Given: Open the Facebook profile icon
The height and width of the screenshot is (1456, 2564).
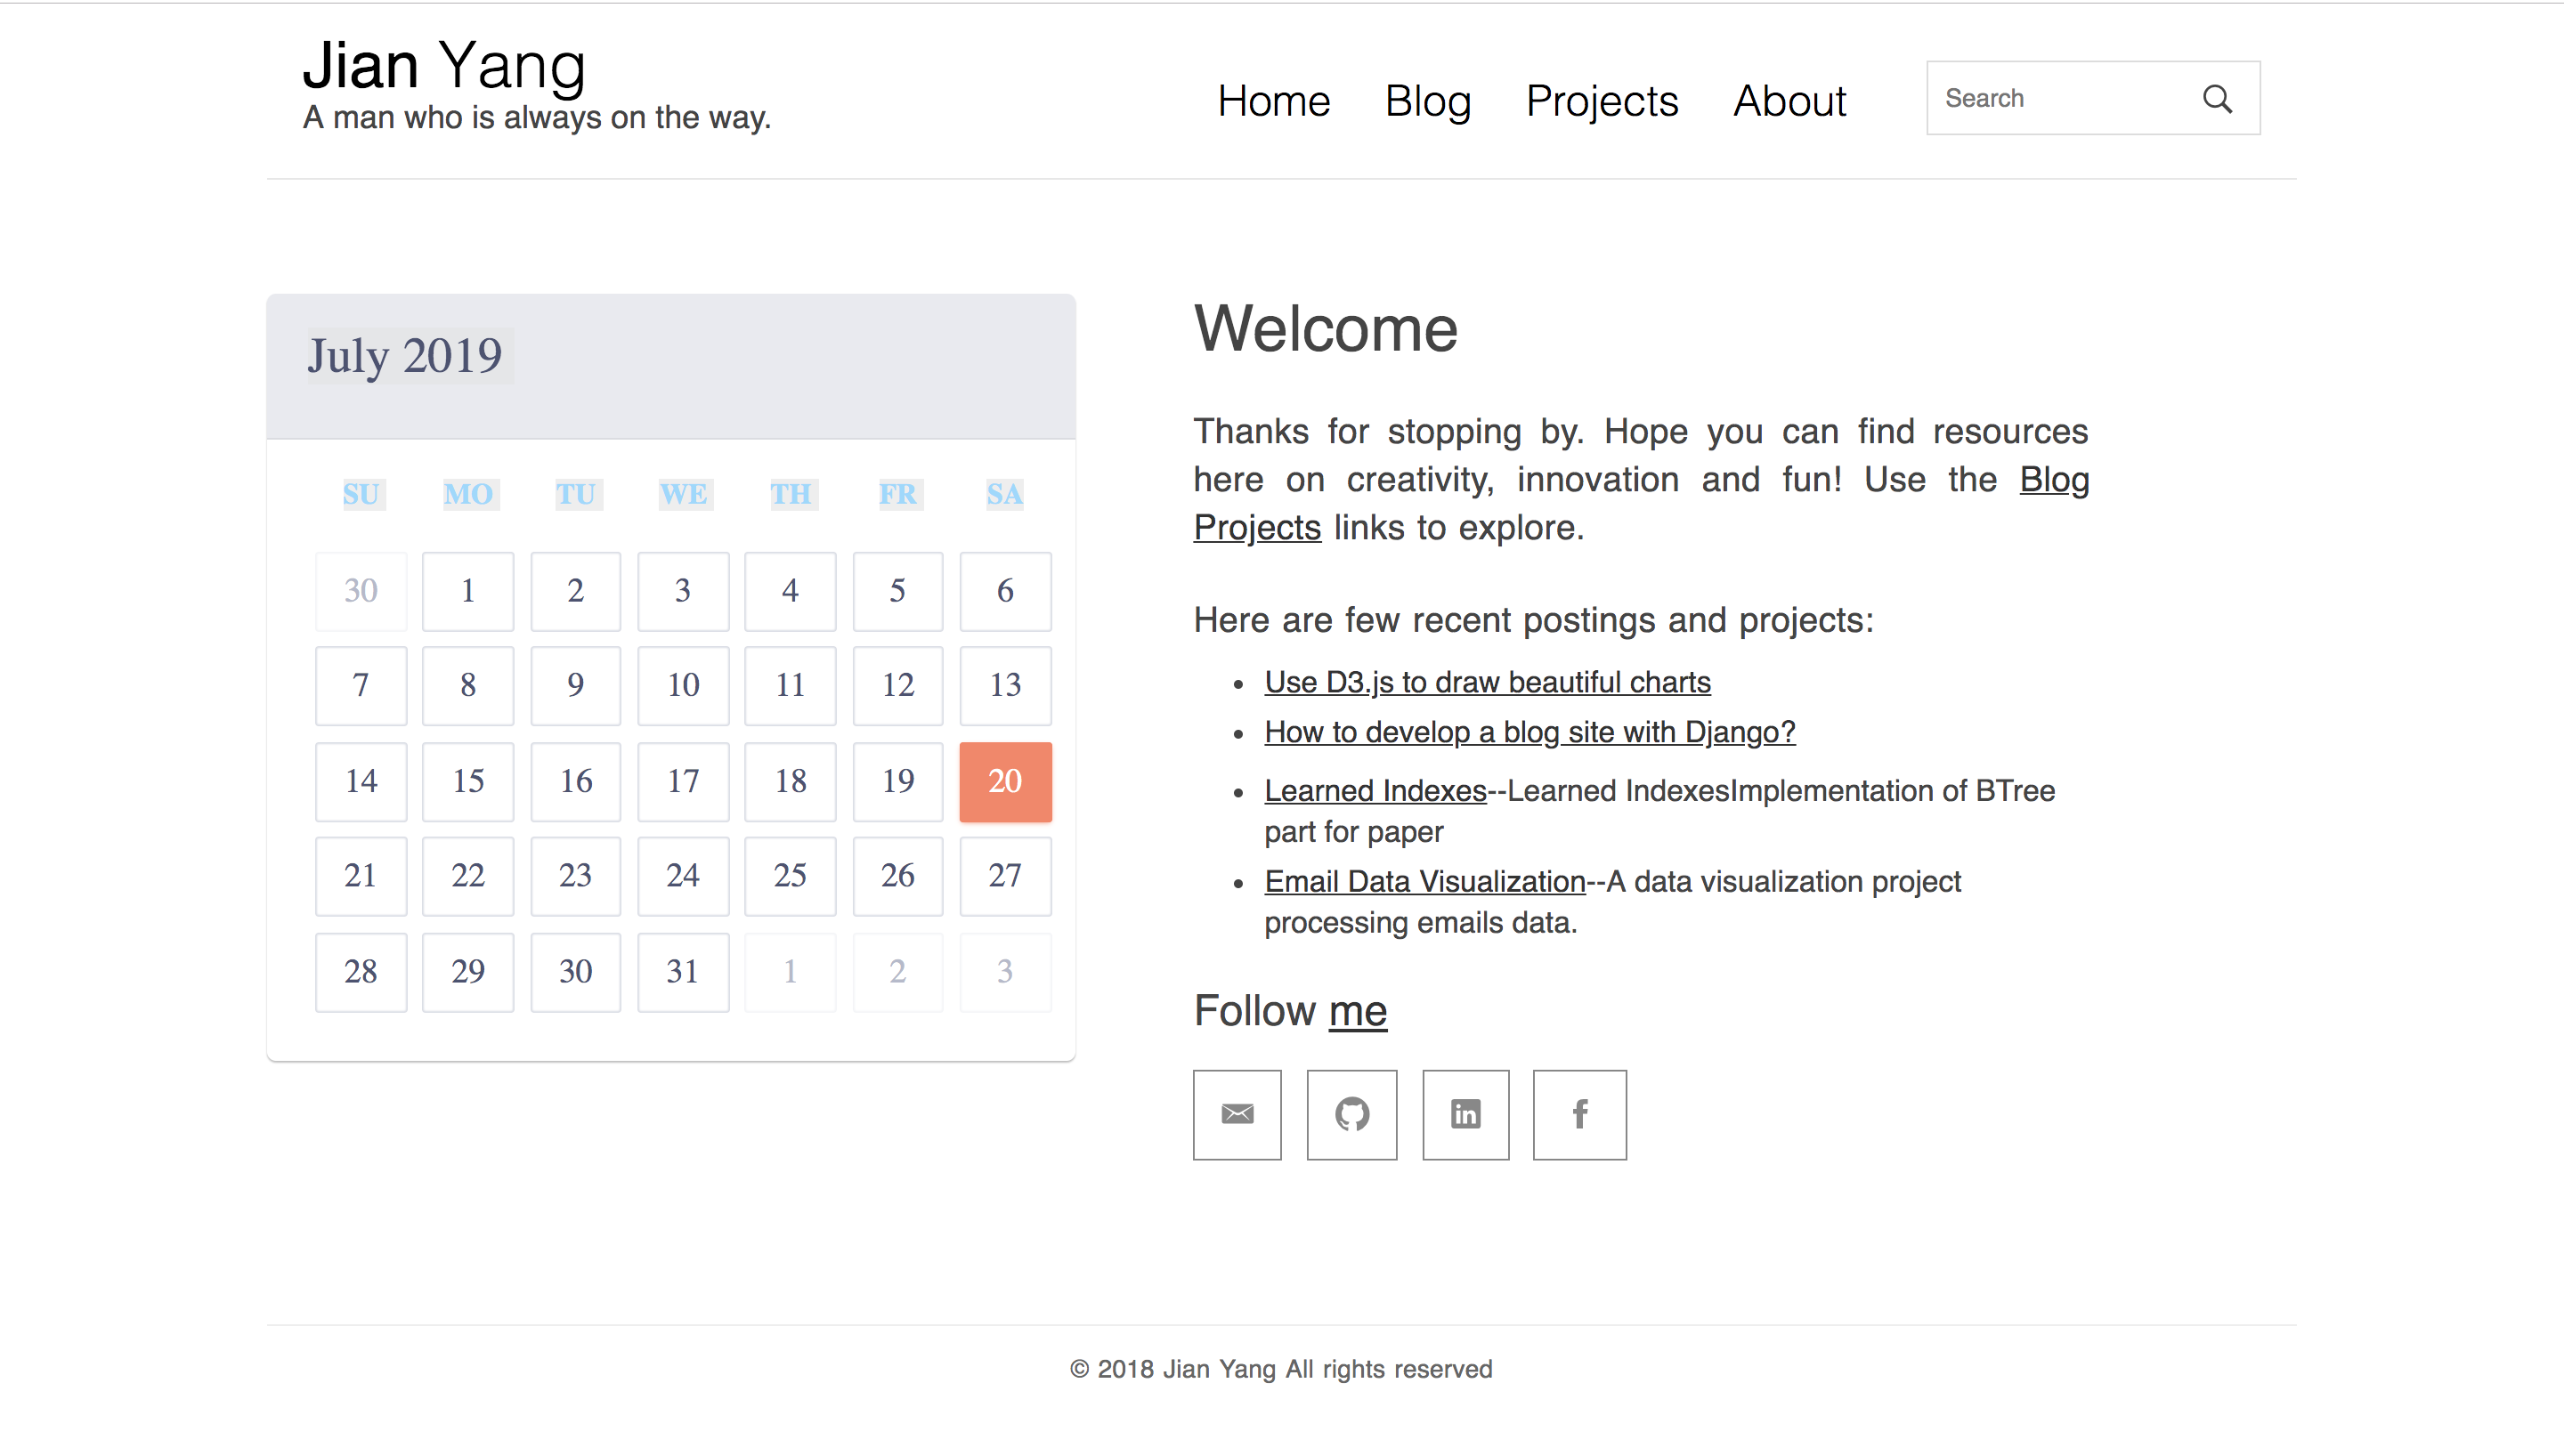Looking at the screenshot, I should click(1579, 1114).
